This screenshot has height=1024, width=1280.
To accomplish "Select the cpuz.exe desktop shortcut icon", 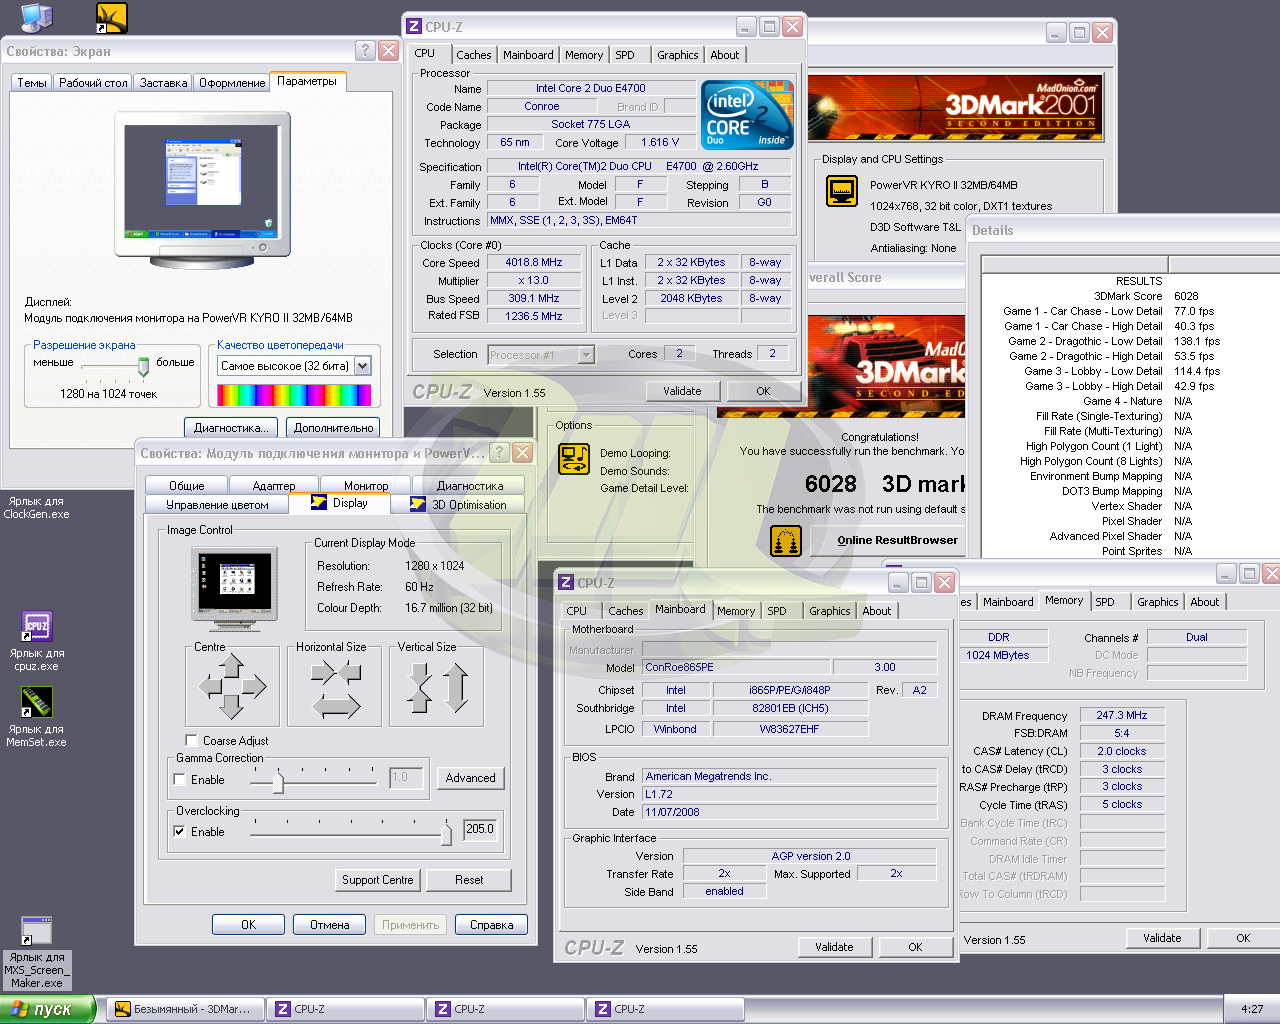I will click(x=37, y=627).
